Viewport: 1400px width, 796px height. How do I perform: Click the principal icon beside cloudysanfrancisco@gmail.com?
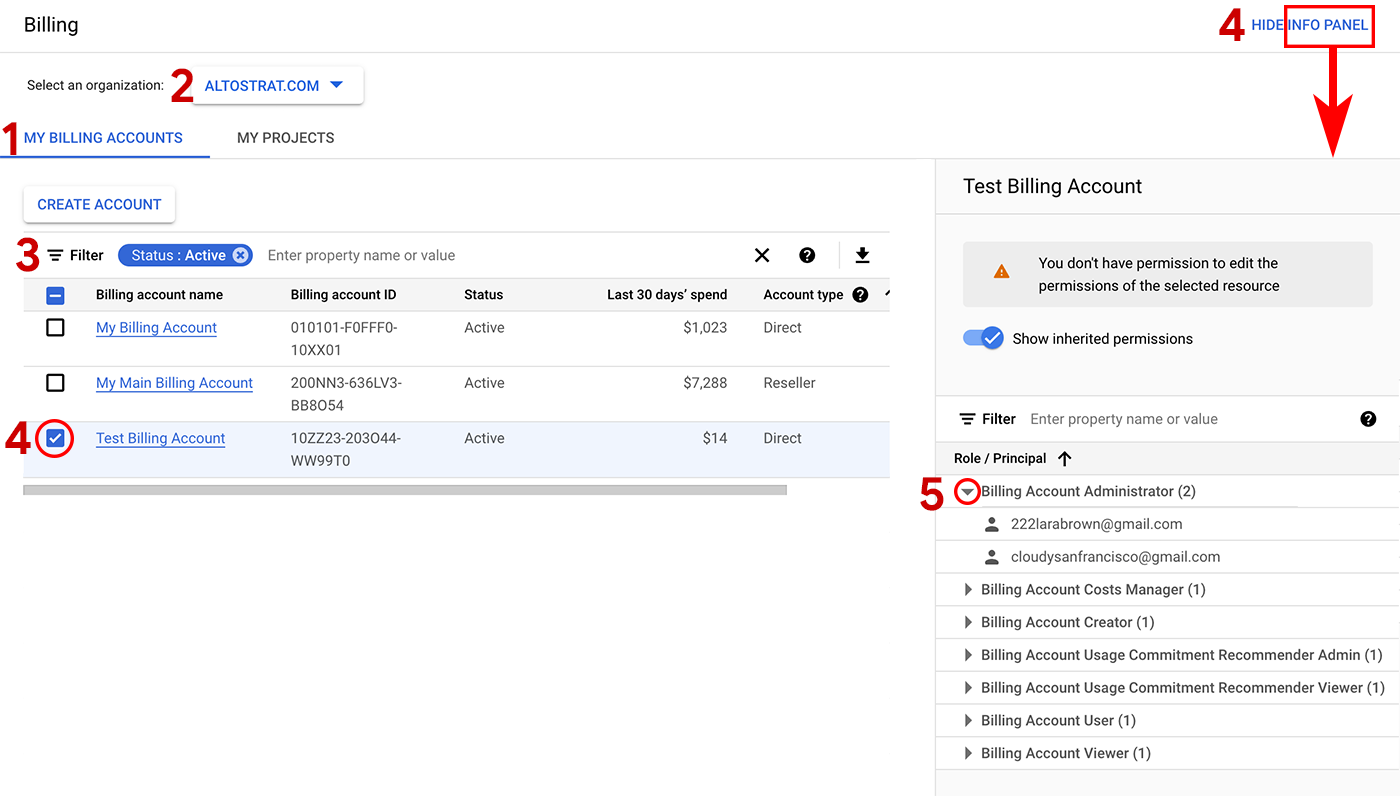coord(991,557)
